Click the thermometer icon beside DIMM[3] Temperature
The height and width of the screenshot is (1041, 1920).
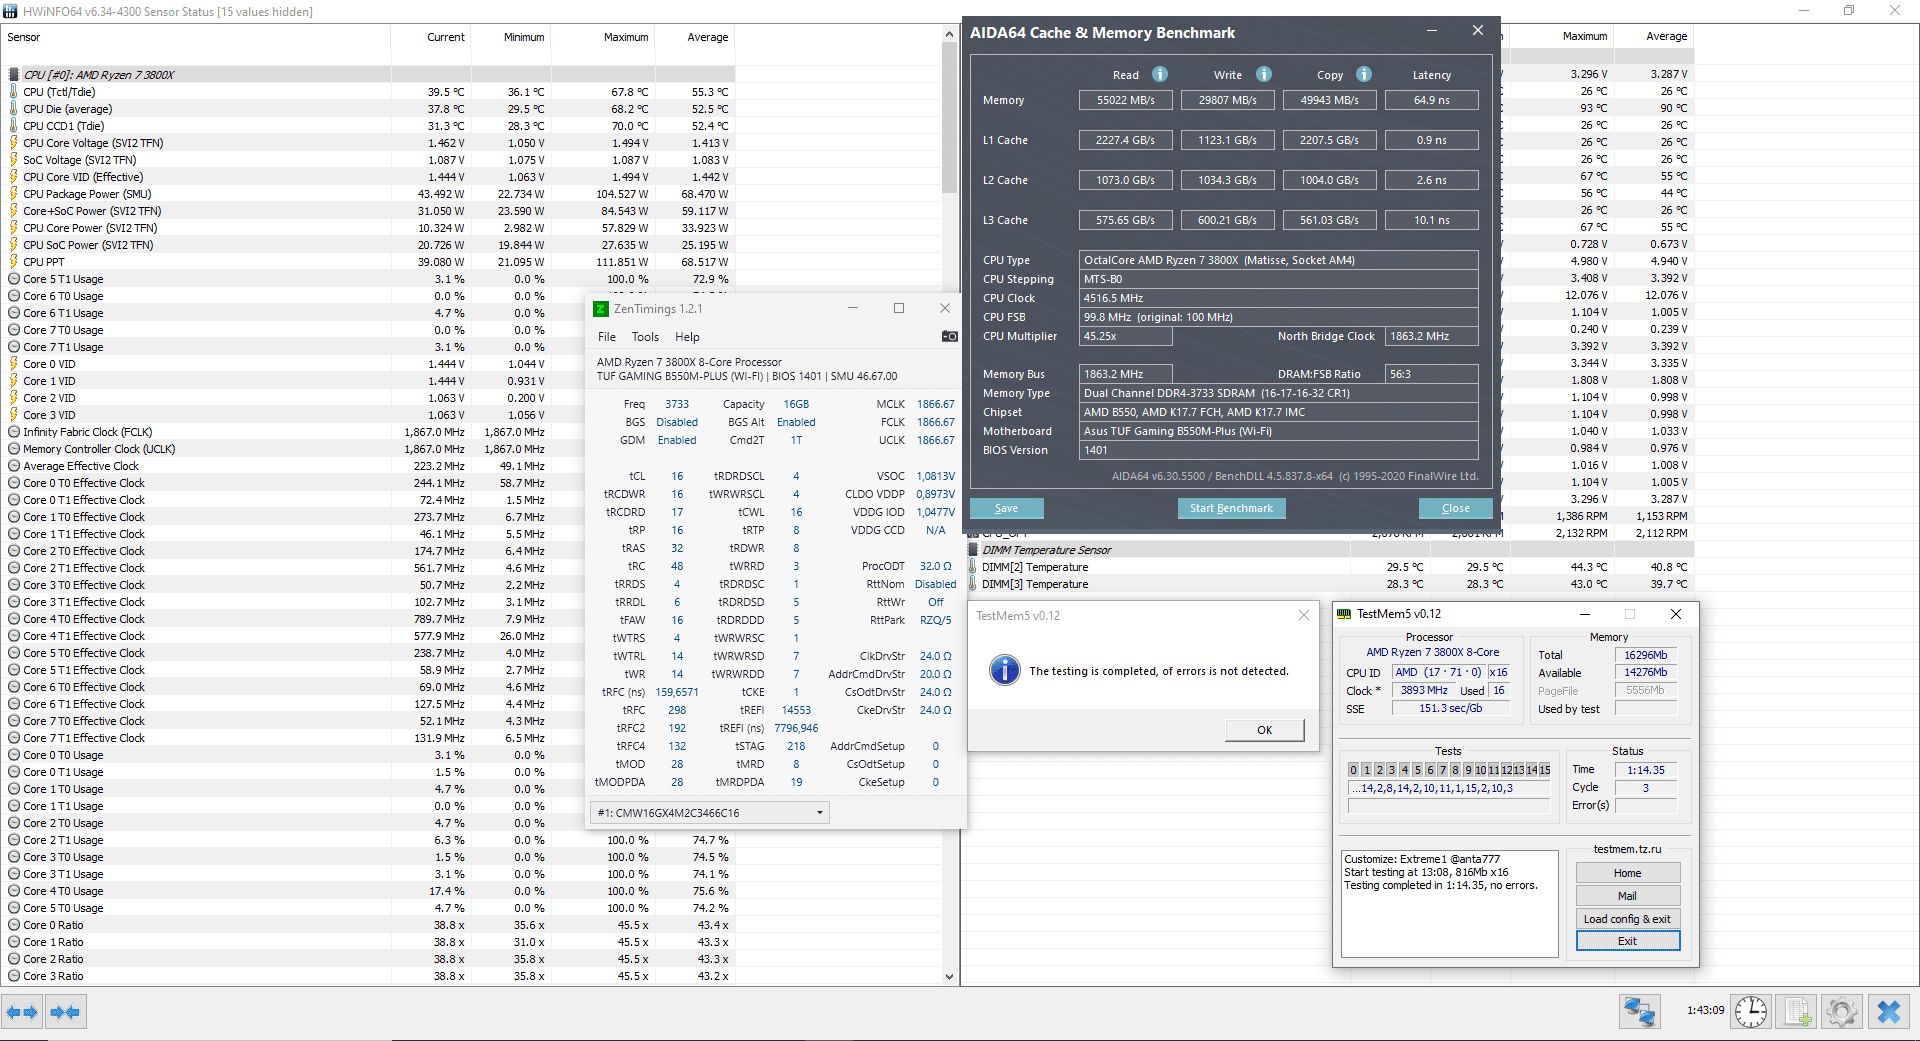click(973, 584)
